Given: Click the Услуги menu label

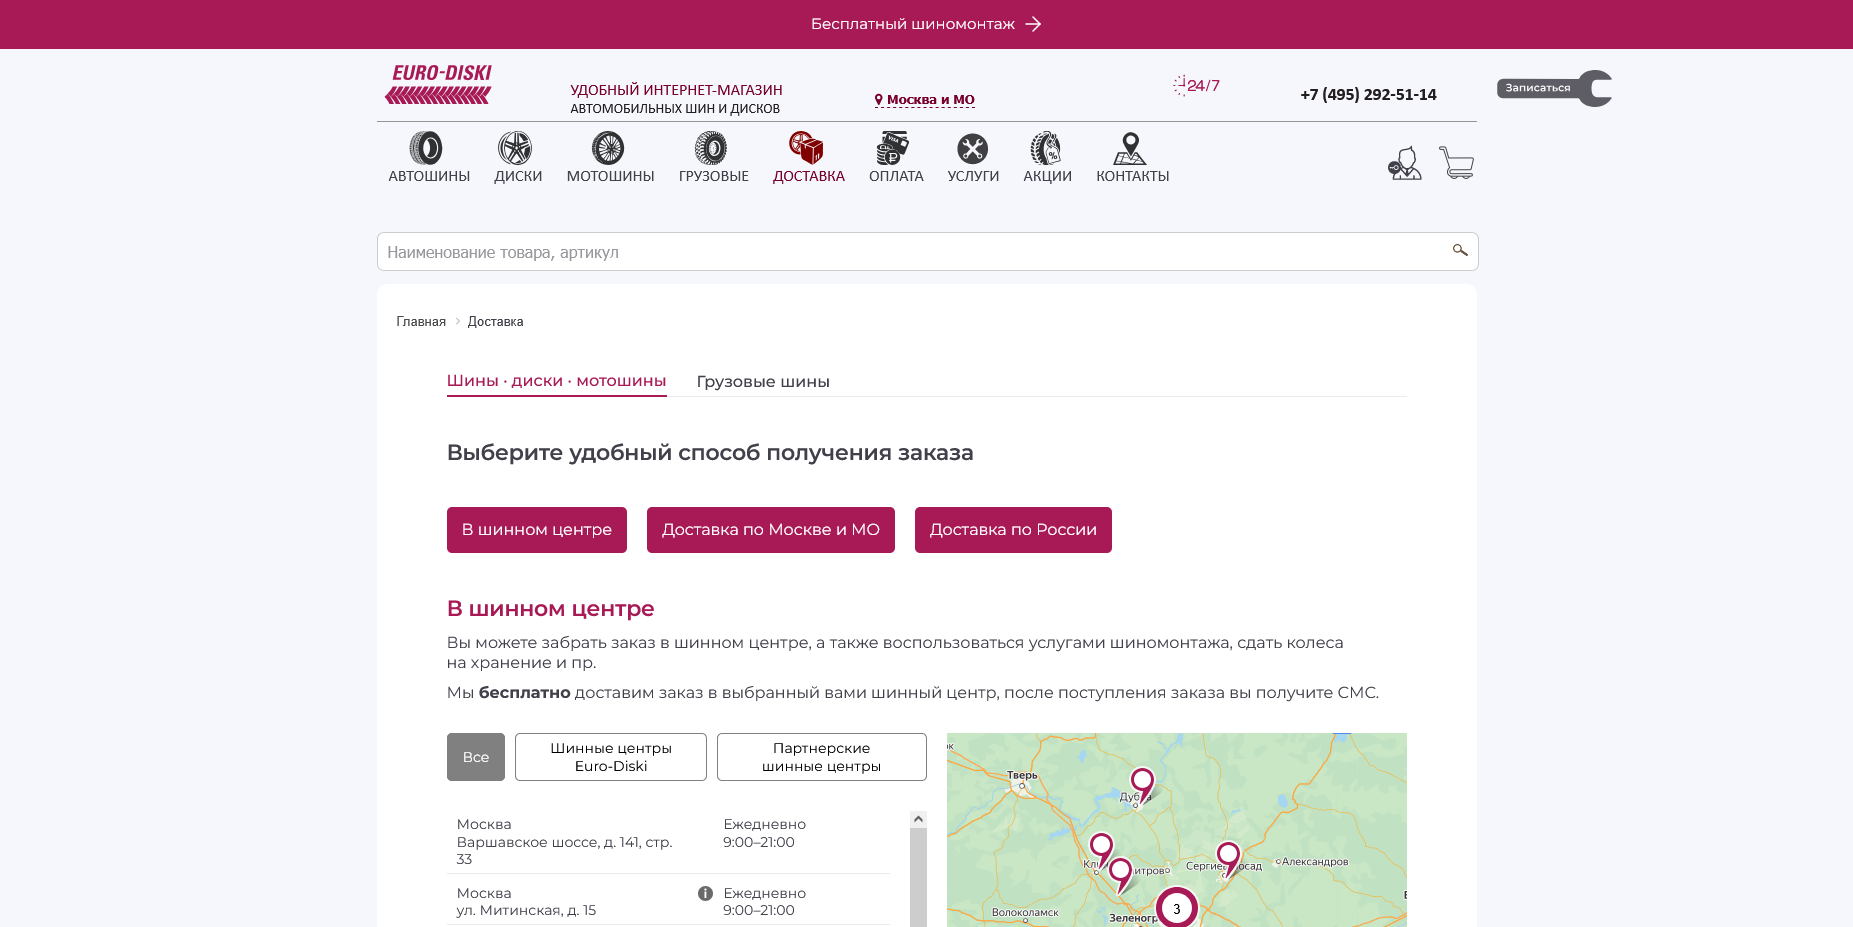Looking at the screenshot, I should (x=973, y=177).
